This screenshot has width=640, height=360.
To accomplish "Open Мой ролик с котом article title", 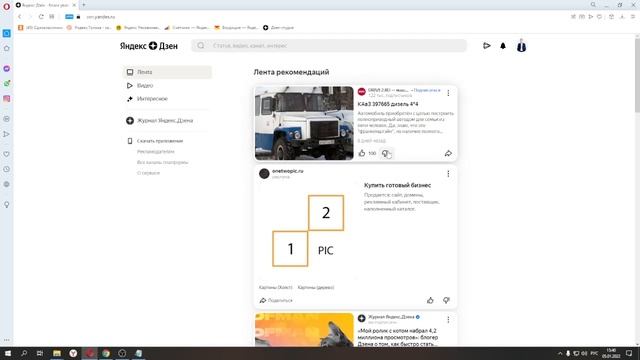I will point(398,337).
